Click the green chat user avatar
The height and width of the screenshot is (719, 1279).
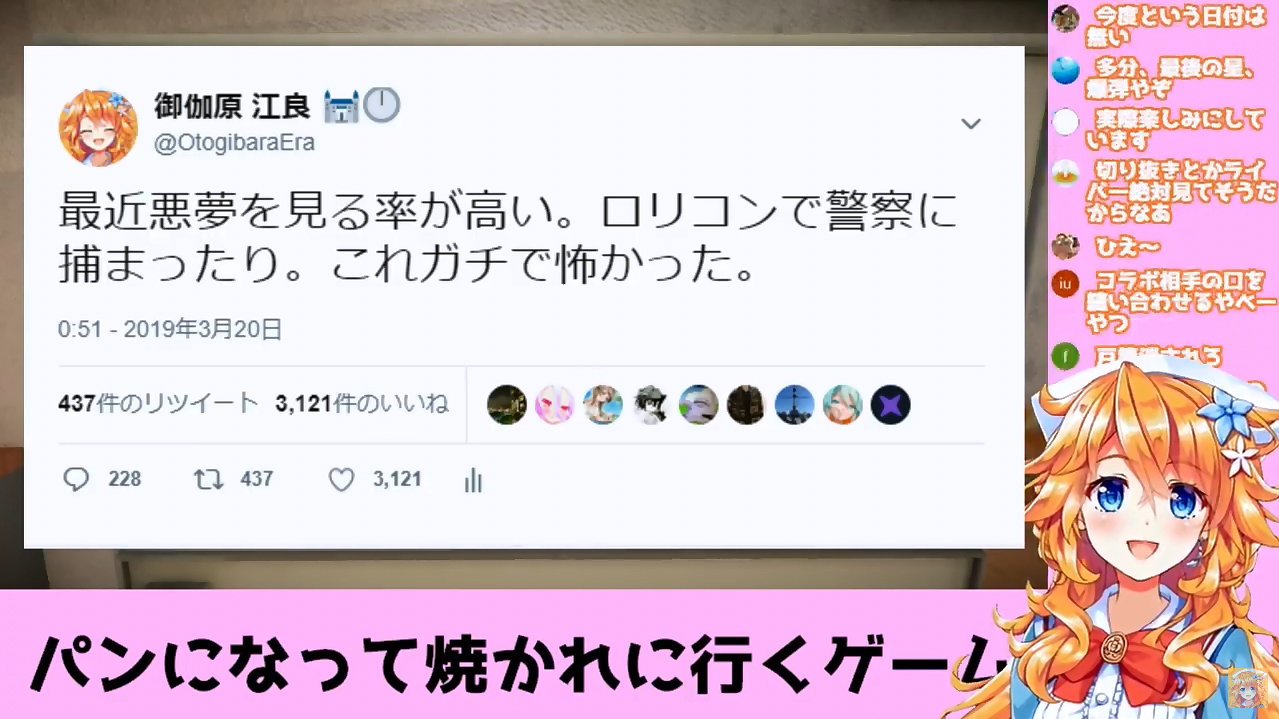coord(1066,355)
